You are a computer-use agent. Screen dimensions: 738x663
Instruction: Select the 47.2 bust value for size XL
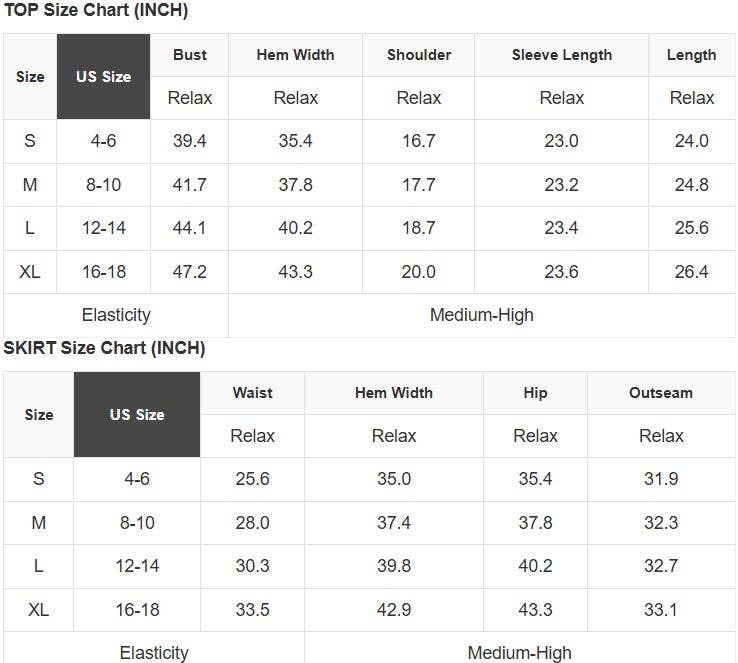point(190,272)
